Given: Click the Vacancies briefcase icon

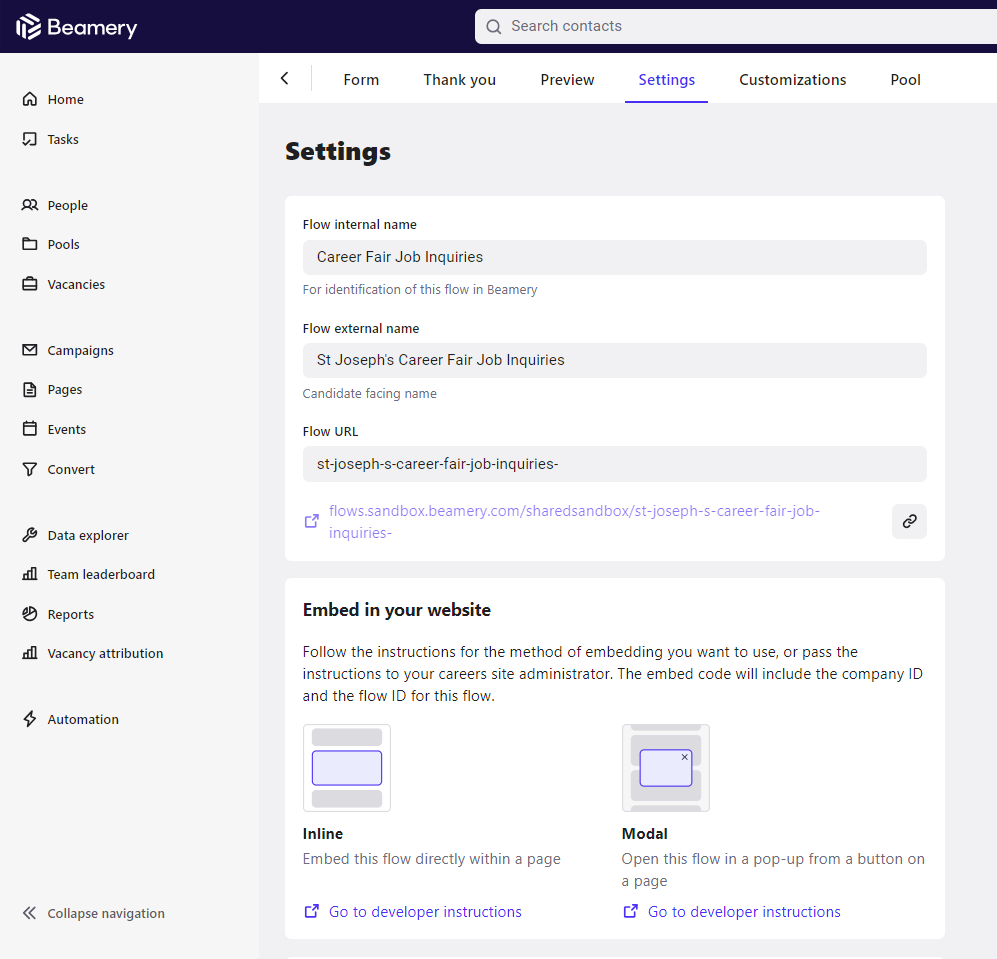Looking at the screenshot, I should (x=30, y=284).
